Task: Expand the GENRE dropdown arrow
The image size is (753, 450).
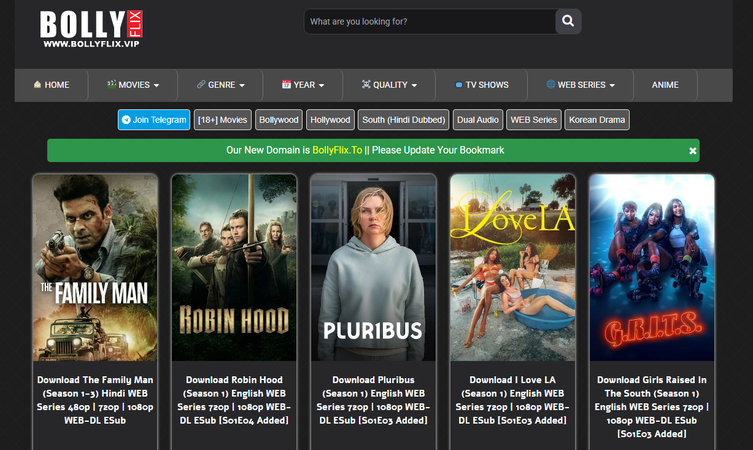Action: coord(242,85)
